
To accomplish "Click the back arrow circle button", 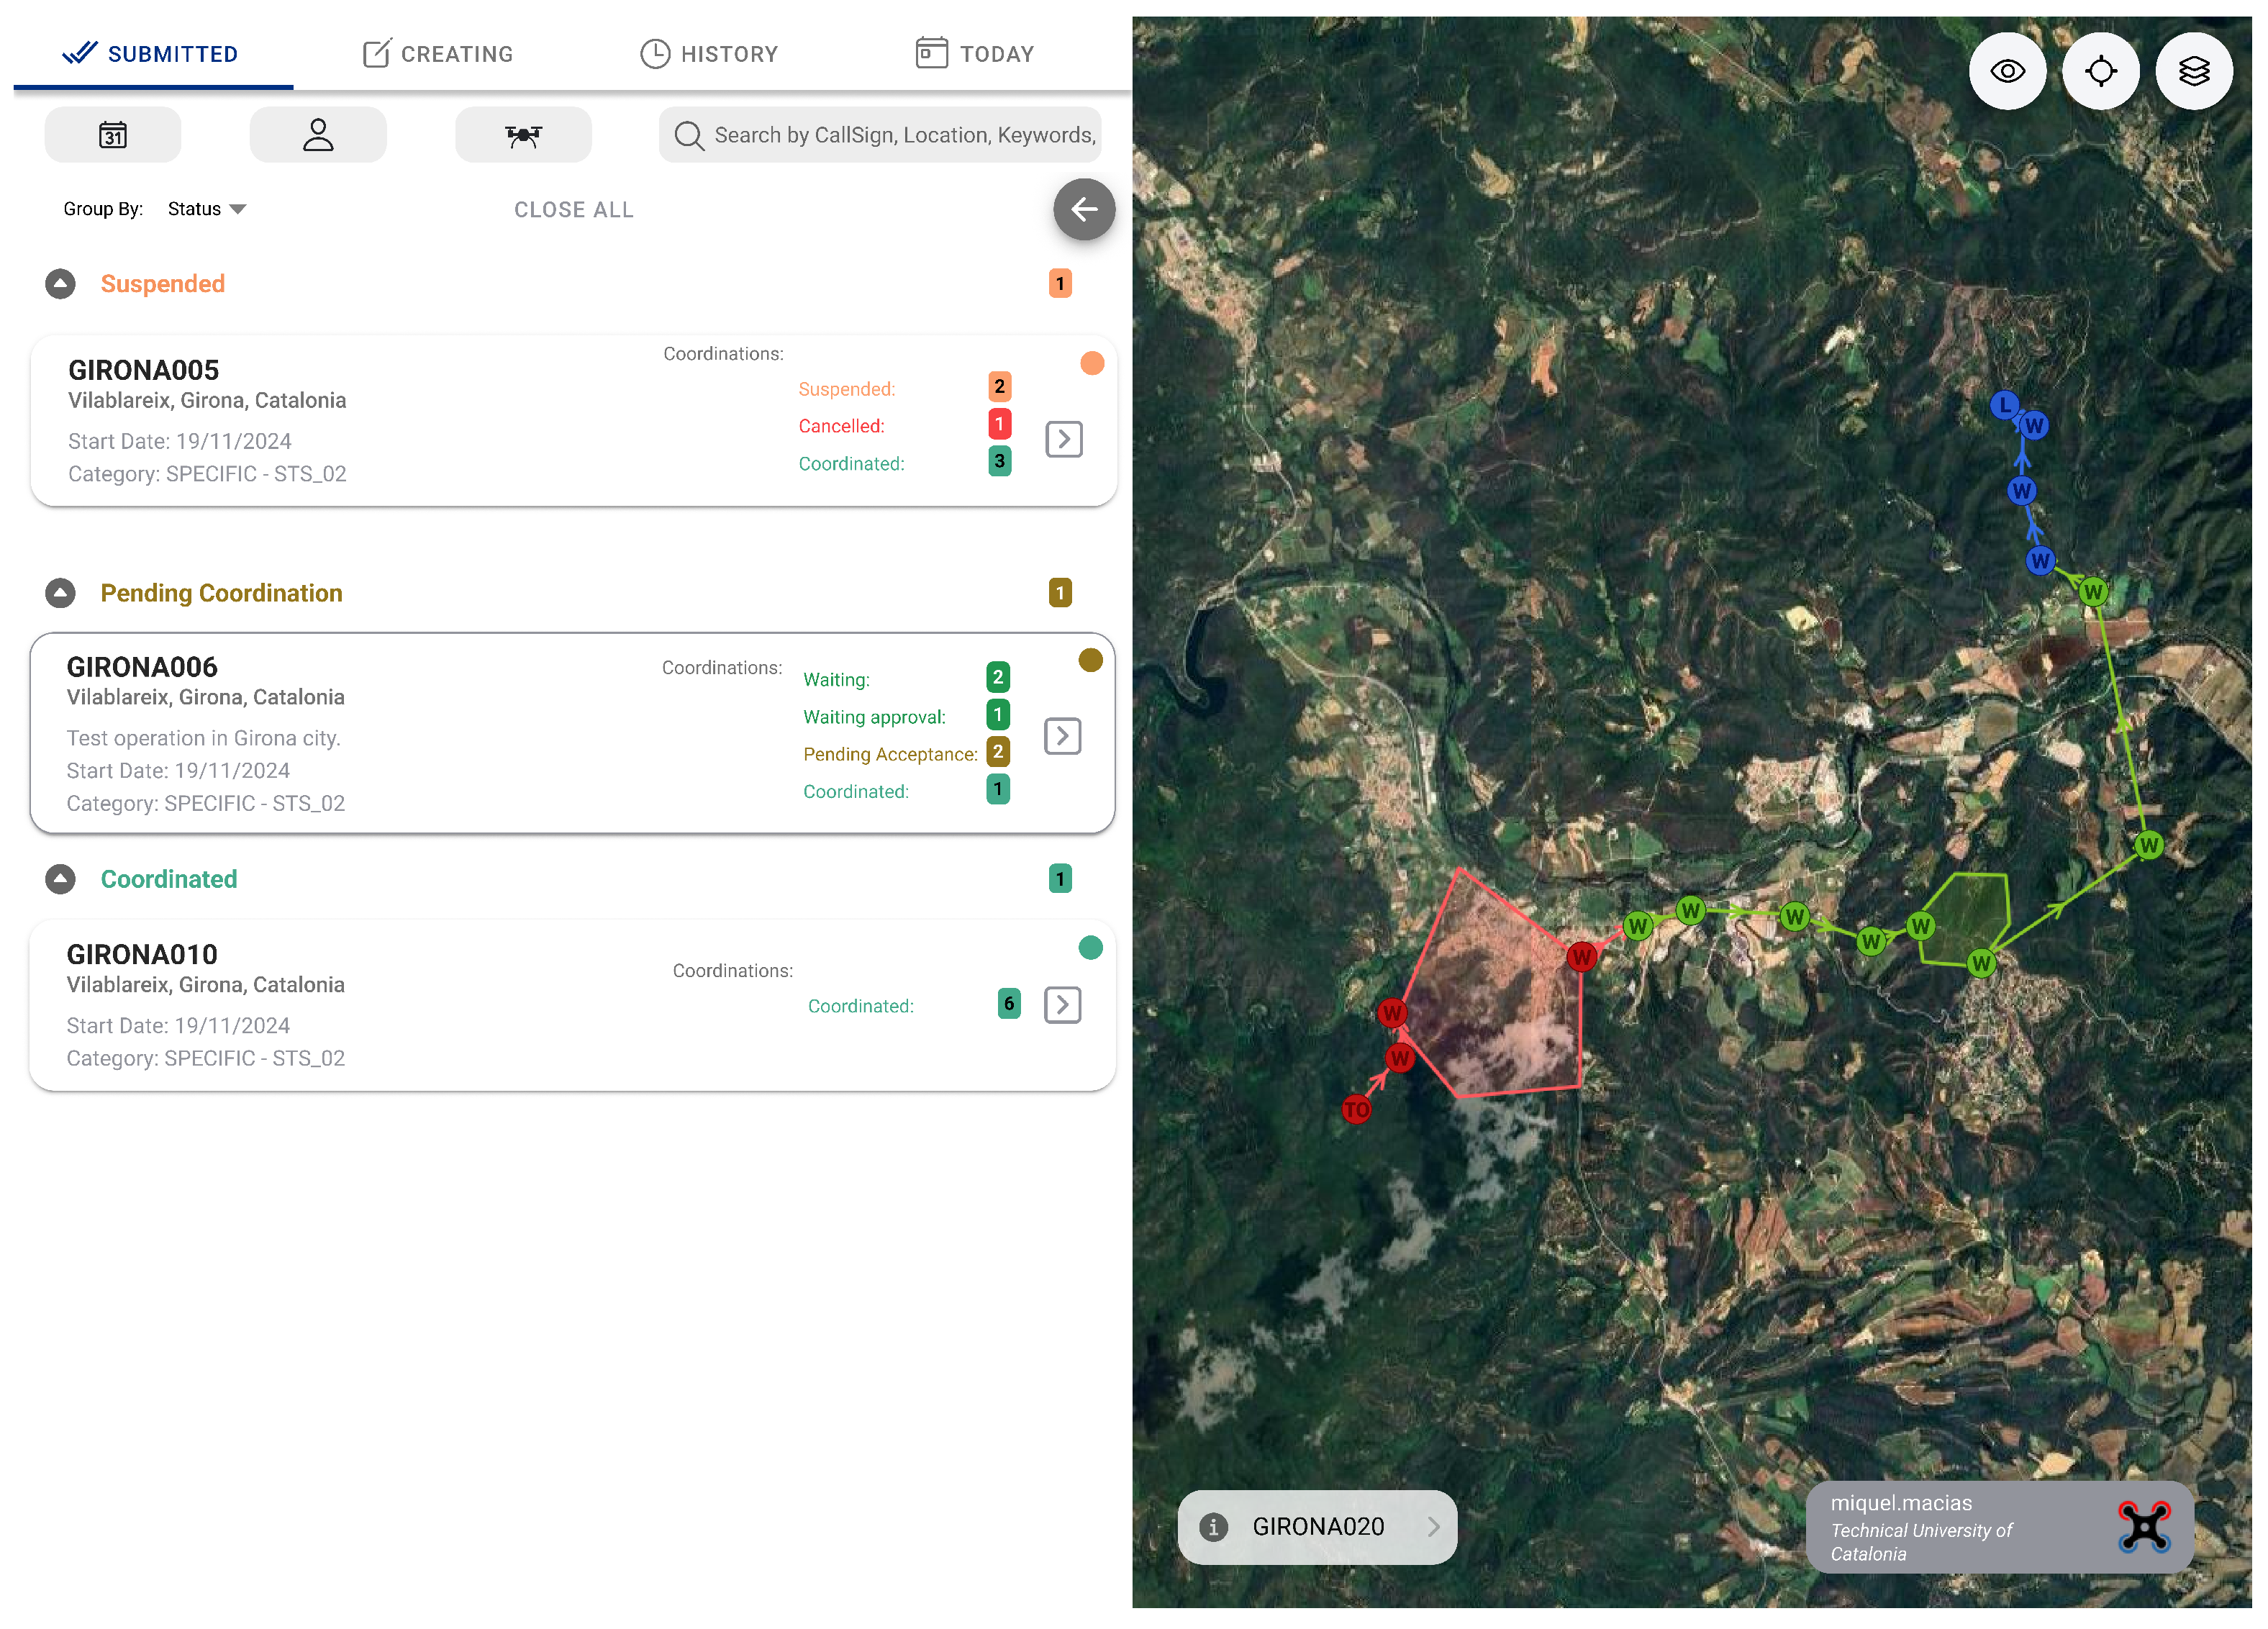I will (1084, 209).
